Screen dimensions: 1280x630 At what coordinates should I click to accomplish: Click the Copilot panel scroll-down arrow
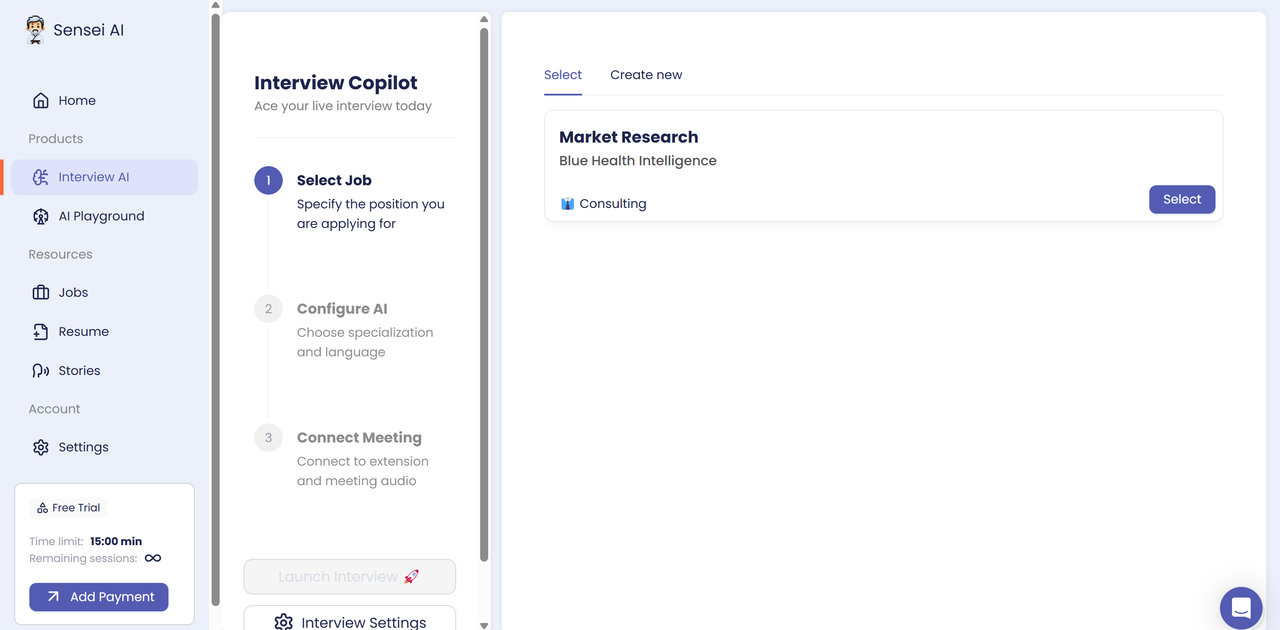click(484, 625)
